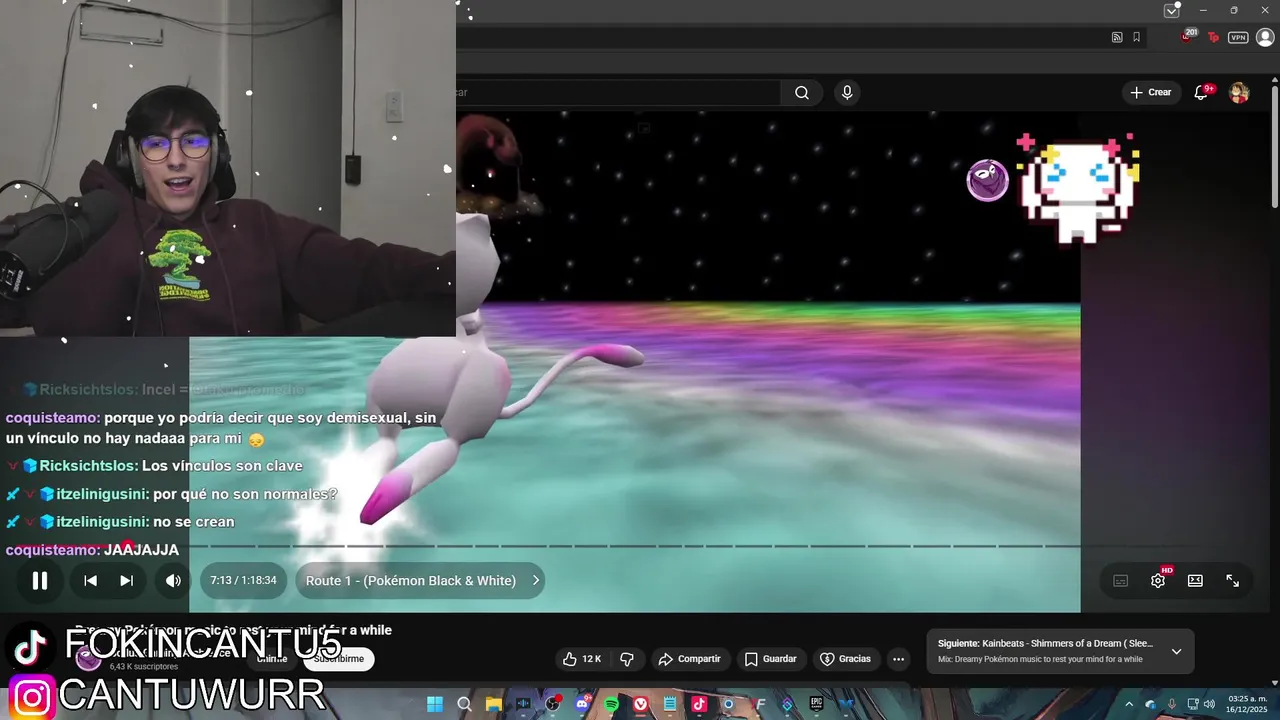Open the browser profile icon
This screenshot has height=720, width=1280.
[x=1265, y=37]
